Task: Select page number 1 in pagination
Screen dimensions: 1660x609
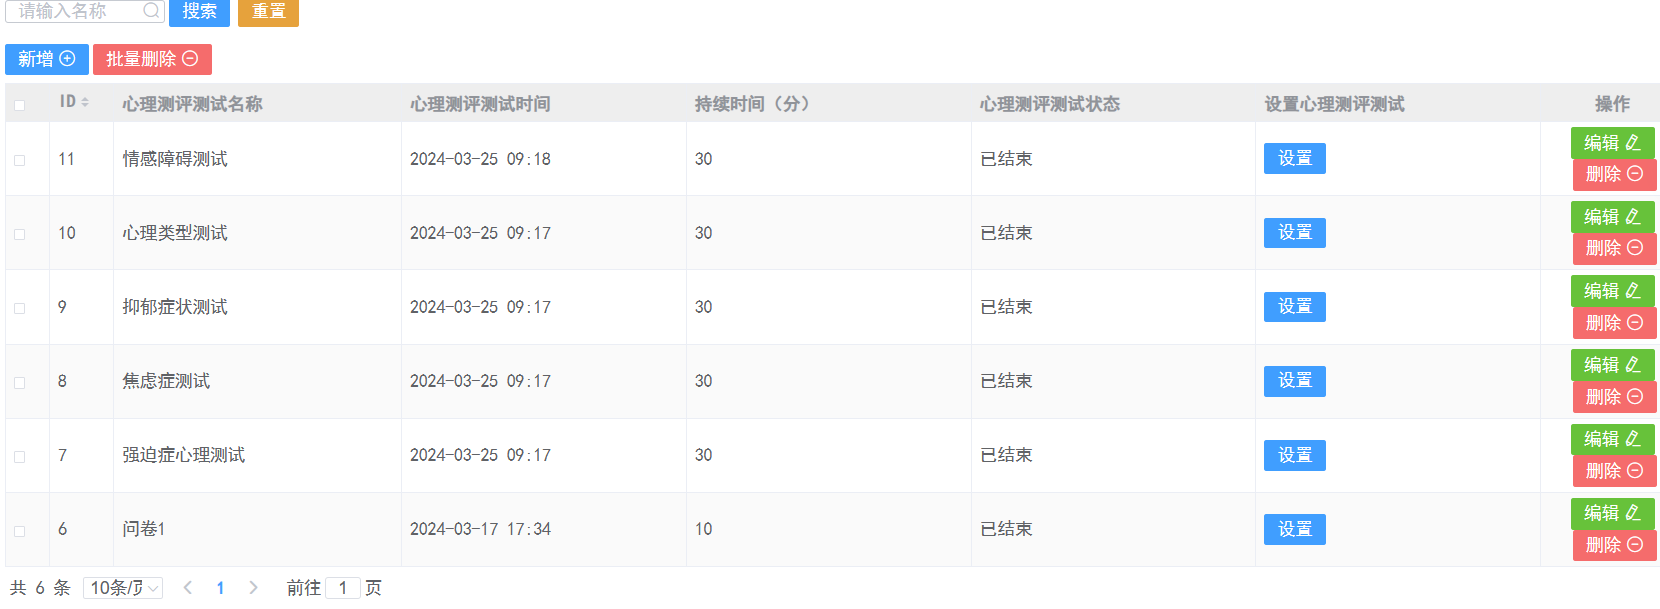Action: pyautogui.click(x=220, y=588)
